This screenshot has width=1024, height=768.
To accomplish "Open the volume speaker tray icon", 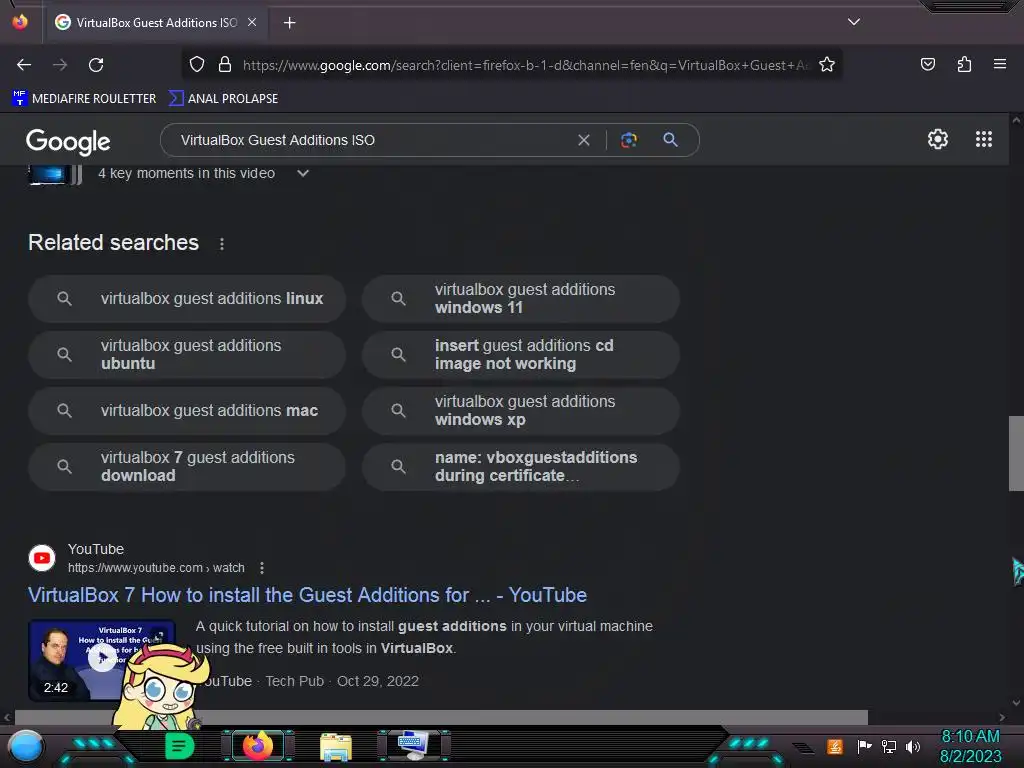I will tap(912, 746).
